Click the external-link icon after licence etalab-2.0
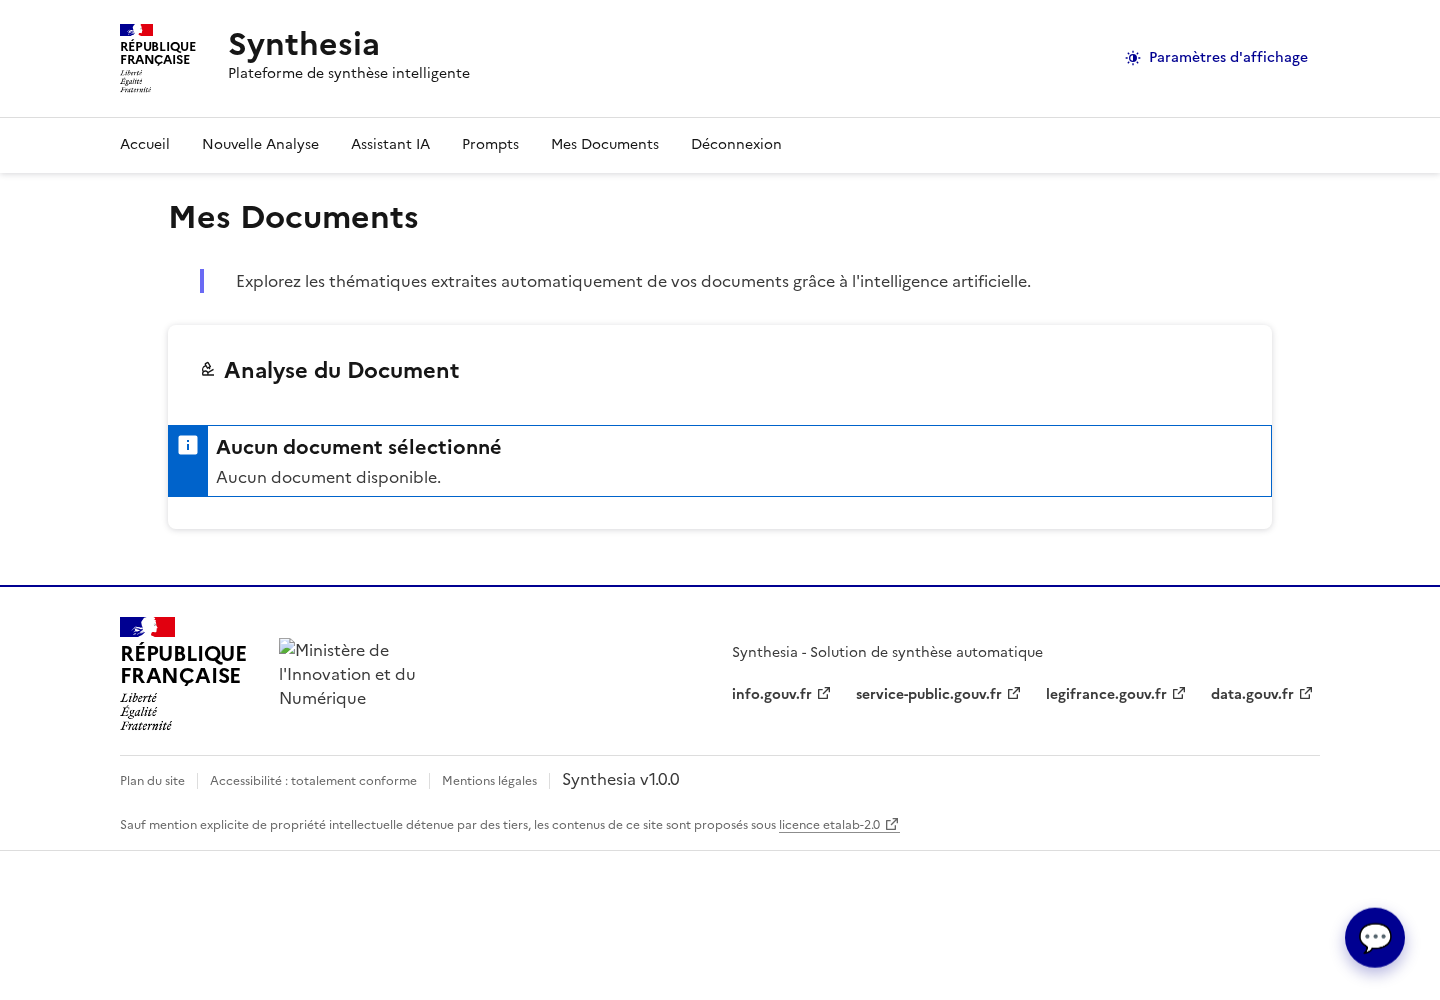 pos(892,825)
